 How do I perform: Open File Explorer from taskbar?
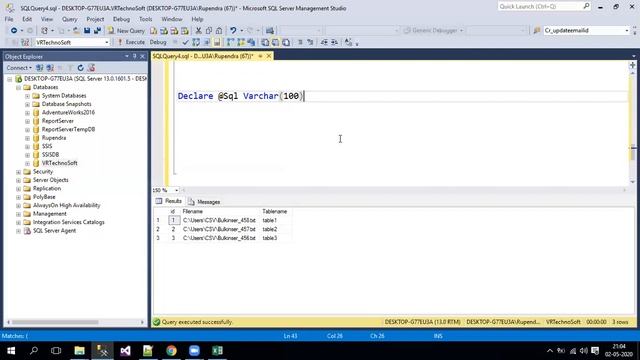[x=80, y=351]
